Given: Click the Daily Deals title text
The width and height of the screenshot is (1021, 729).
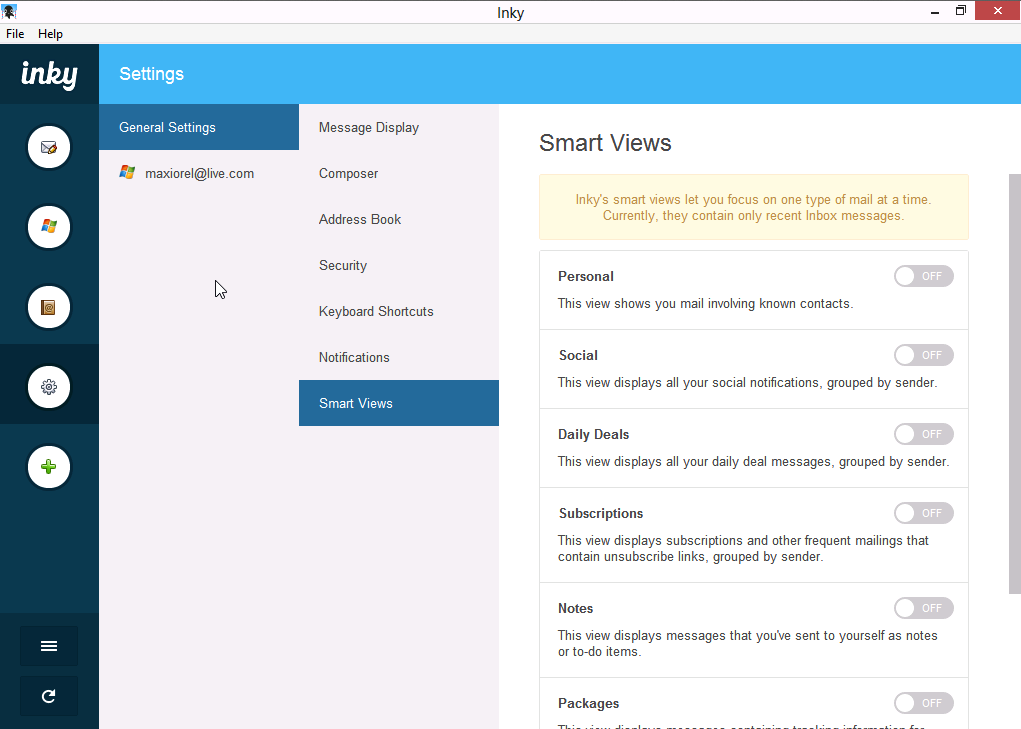Looking at the screenshot, I should point(593,435).
